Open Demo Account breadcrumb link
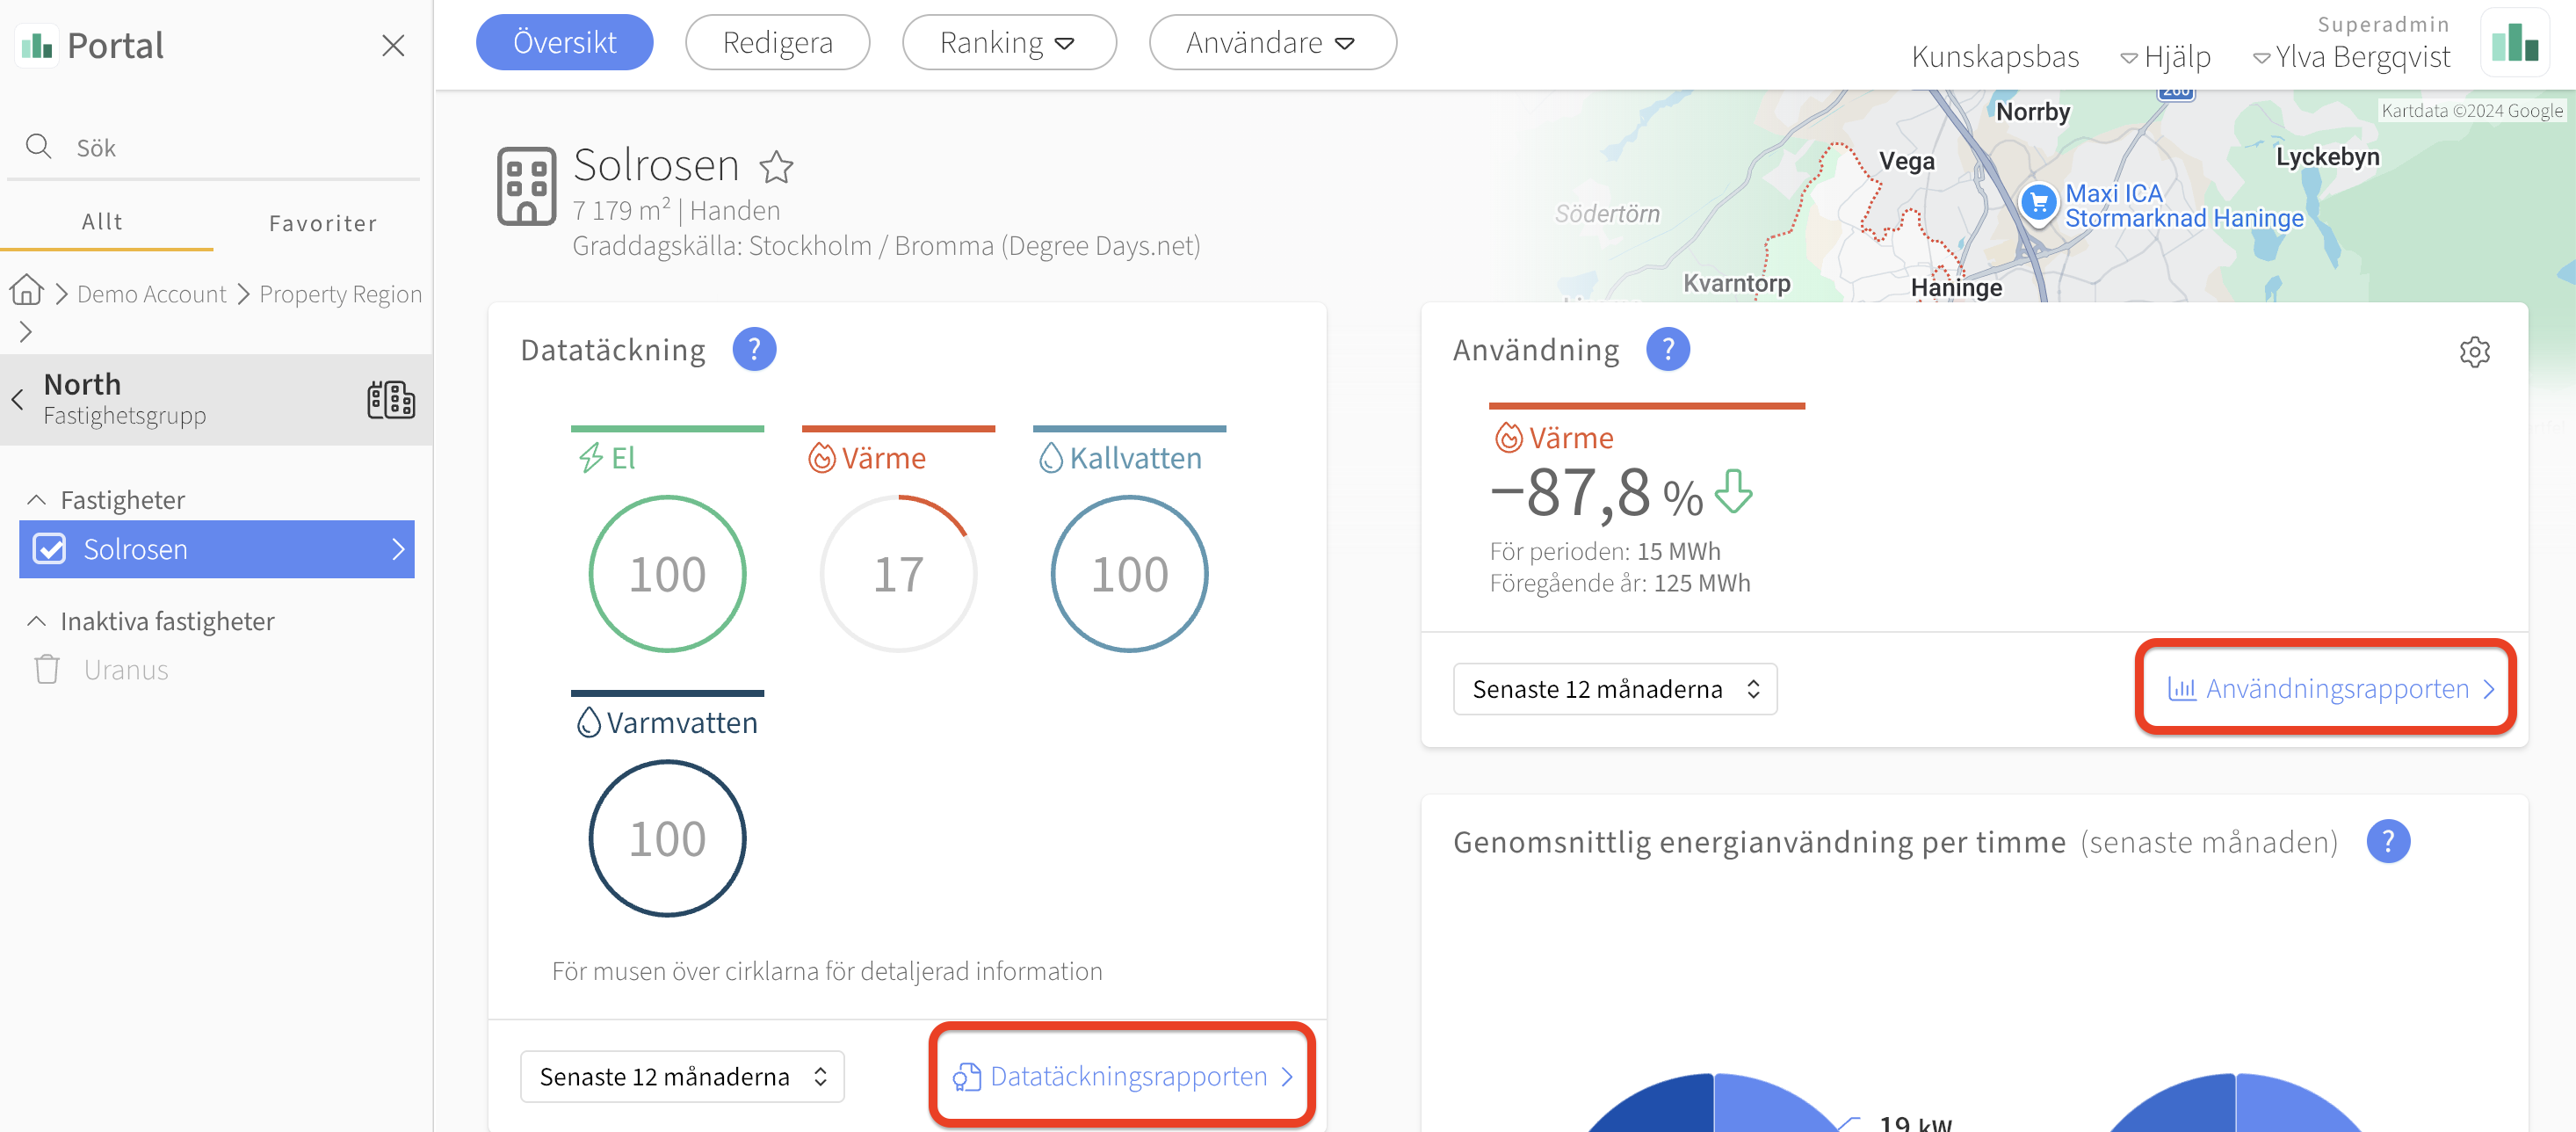Viewport: 2576px width, 1132px height. (x=152, y=294)
